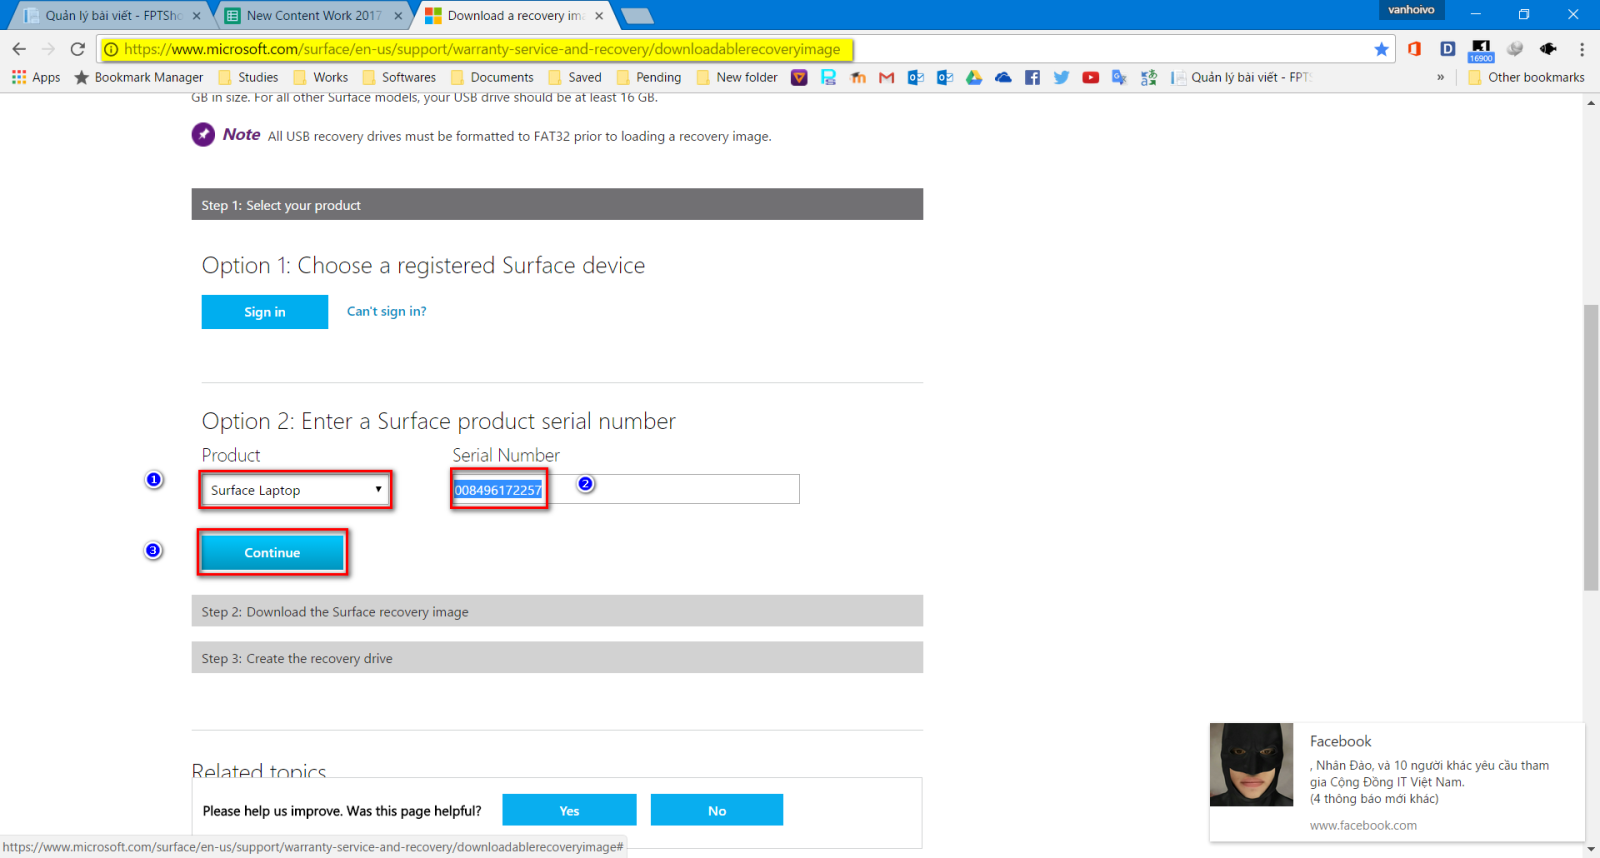Open the extension showing 16900 badge

coord(1481,50)
